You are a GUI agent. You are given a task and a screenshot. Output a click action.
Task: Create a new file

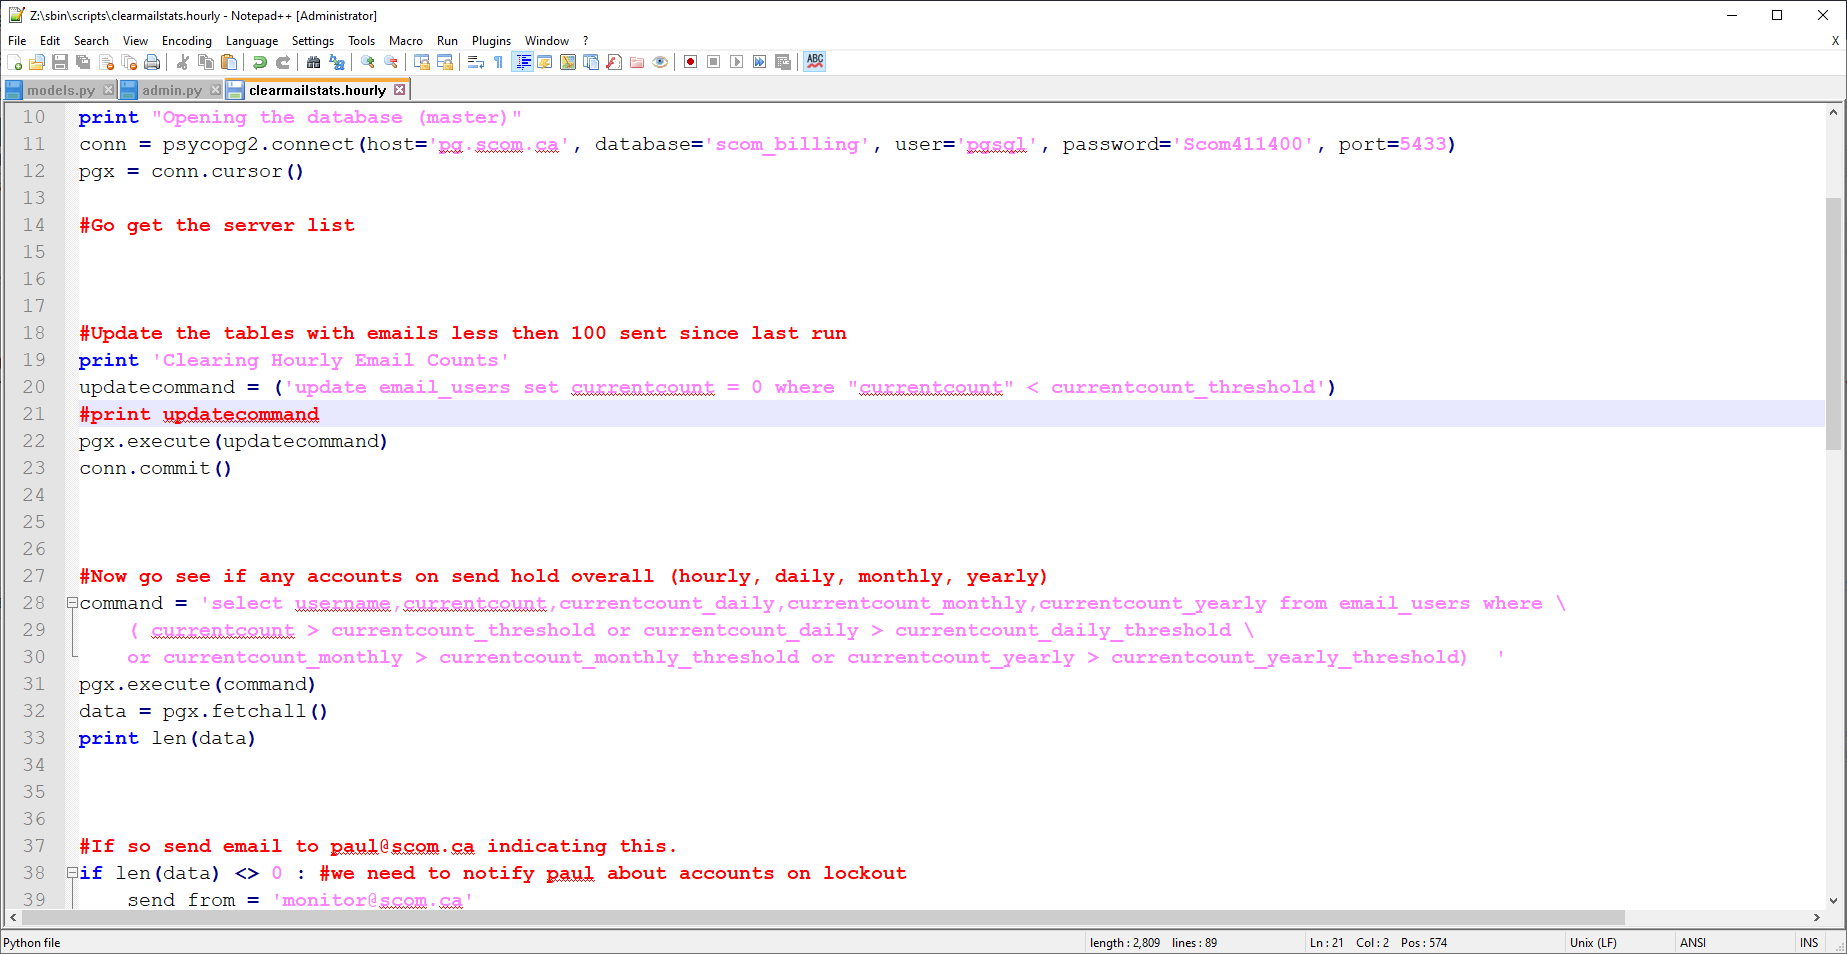(16, 61)
